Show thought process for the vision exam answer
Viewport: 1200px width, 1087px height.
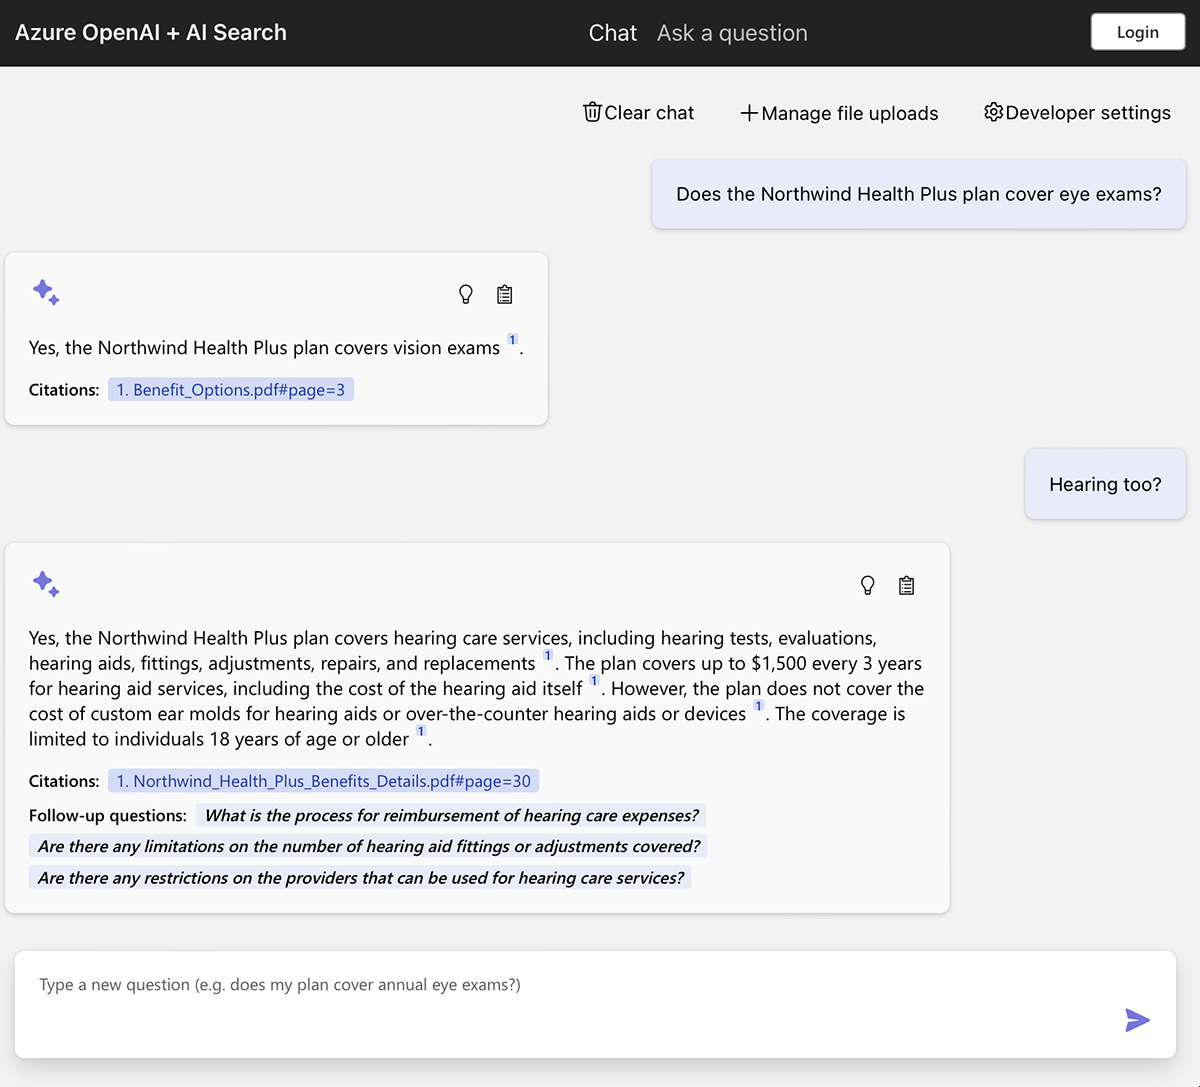coord(465,293)
